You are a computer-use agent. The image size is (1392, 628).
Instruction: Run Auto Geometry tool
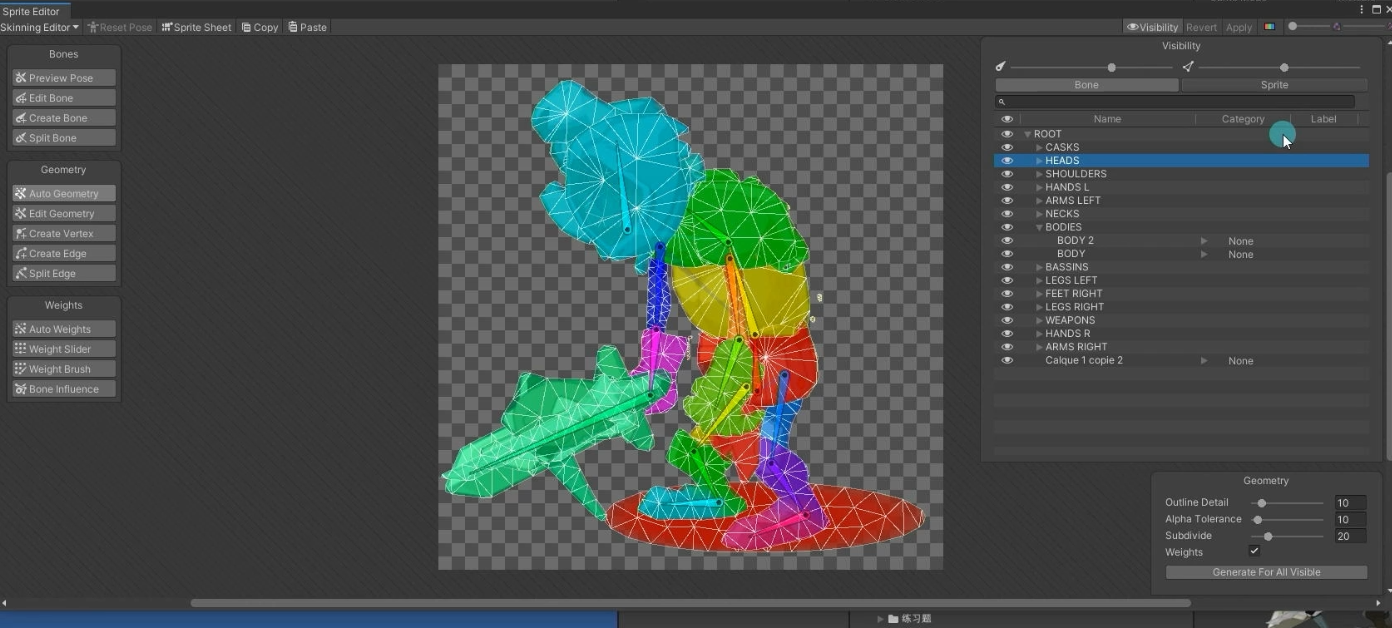64,194
